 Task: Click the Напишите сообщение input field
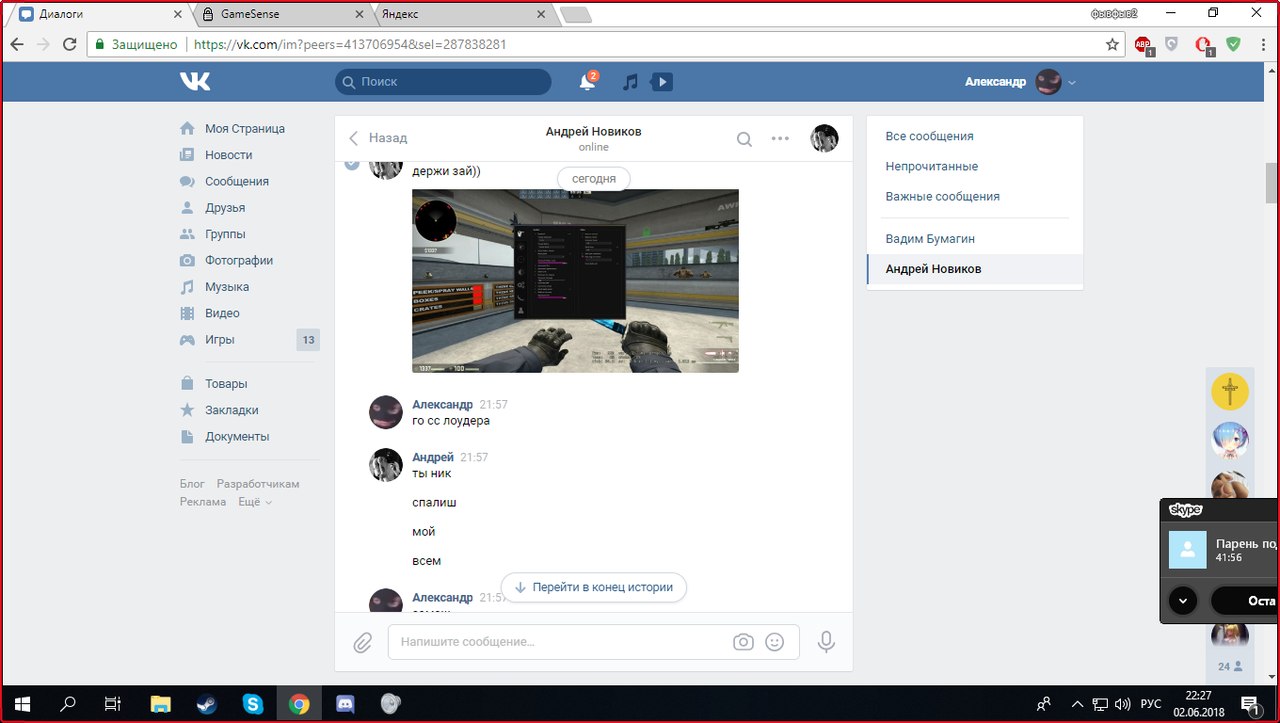(x=560, y=642)
